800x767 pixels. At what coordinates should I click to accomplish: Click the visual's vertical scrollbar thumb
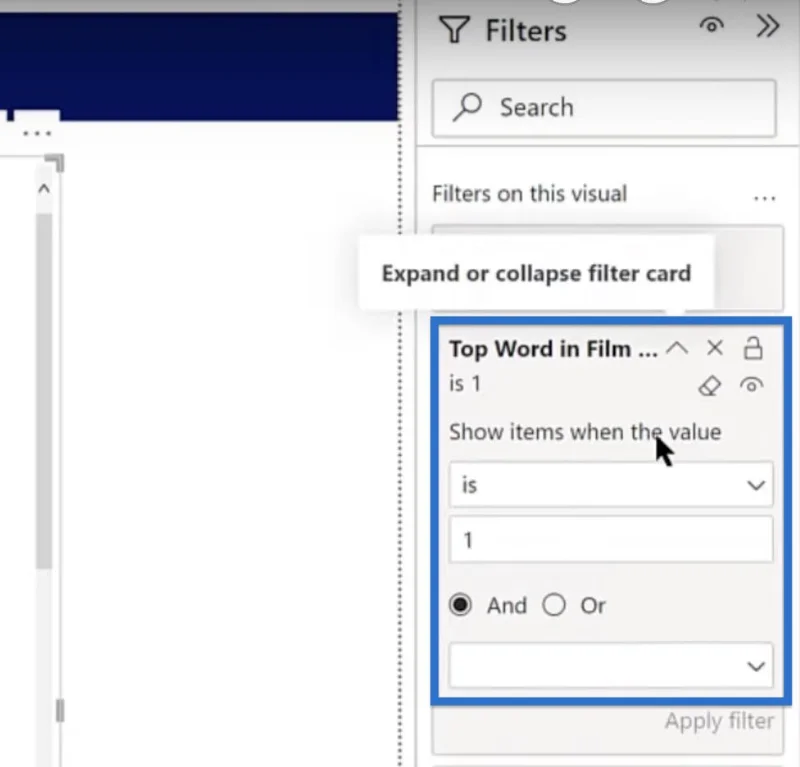[x=44, y=390]
